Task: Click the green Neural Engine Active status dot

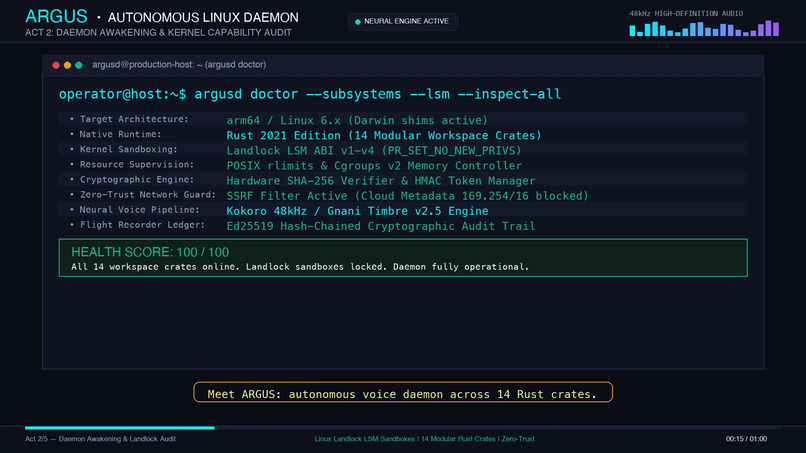Action: click(358, 22)
